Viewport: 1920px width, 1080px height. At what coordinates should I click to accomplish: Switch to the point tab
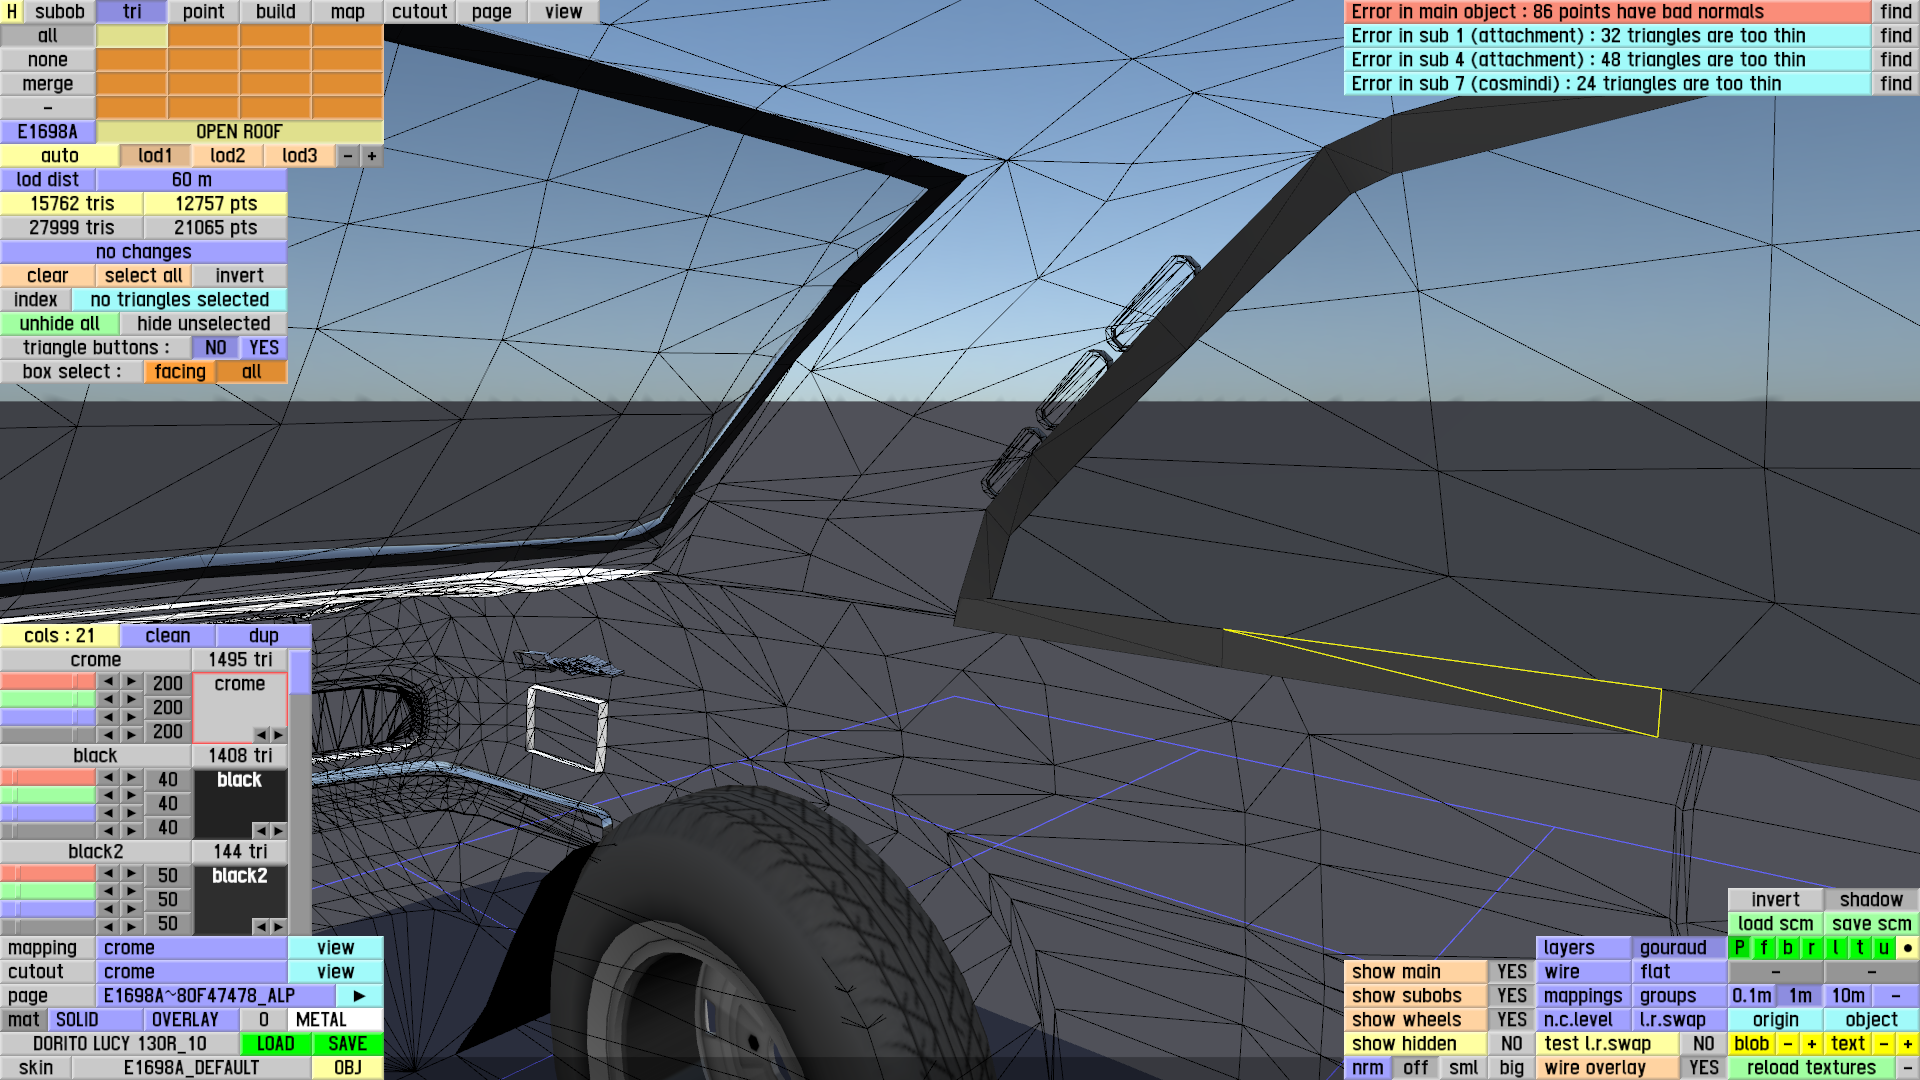tap(203, 12)
